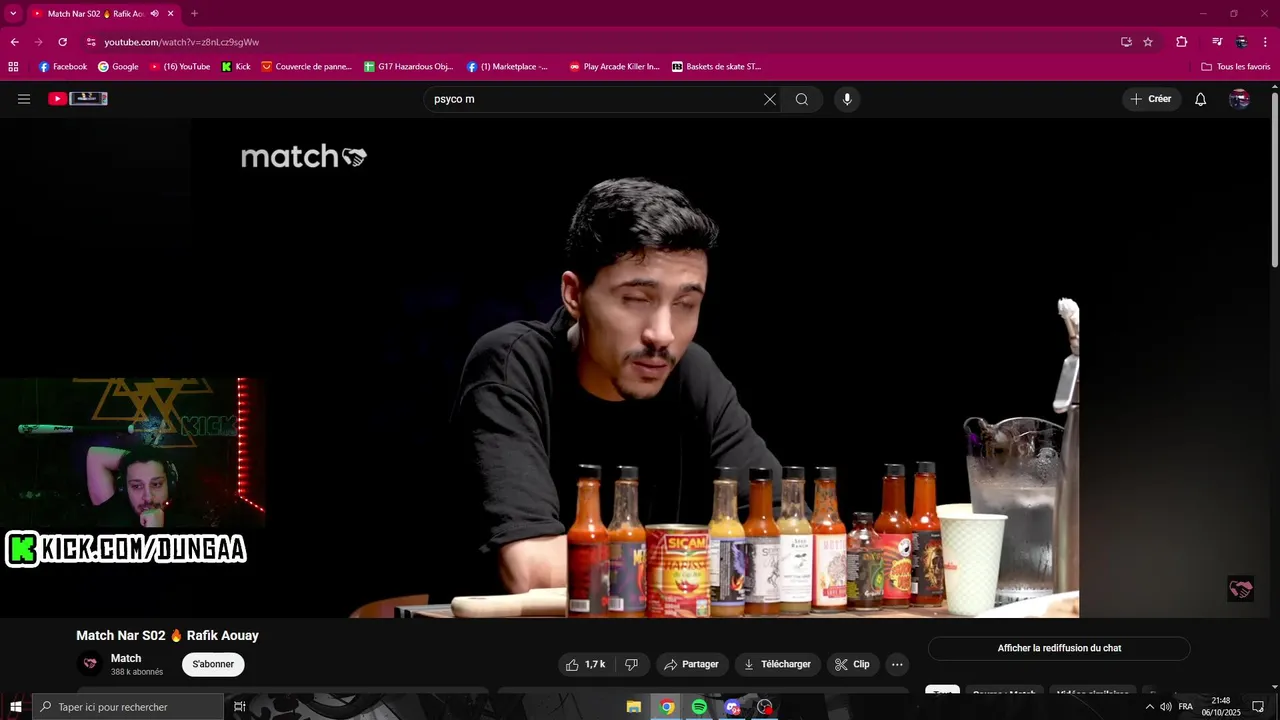Open G17 Hazardous Obj bookmark

409,67
